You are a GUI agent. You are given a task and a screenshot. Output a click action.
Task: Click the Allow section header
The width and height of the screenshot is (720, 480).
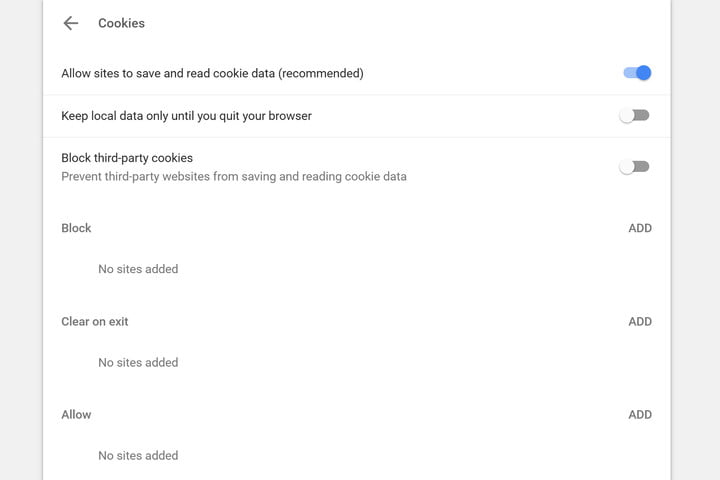pos(76,415)
